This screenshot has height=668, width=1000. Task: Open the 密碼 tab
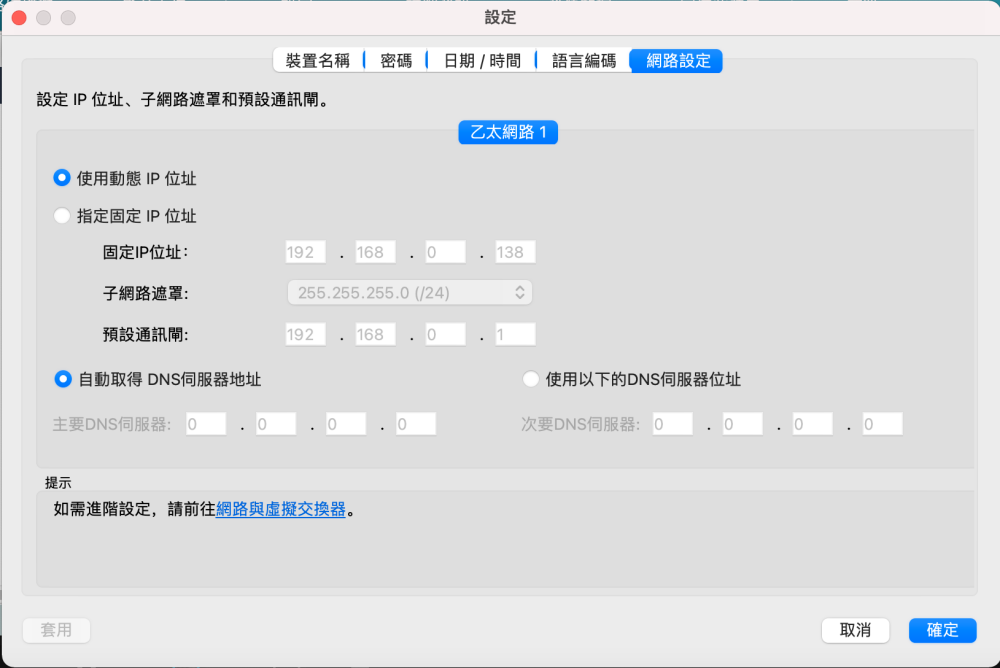pos(396,61)
